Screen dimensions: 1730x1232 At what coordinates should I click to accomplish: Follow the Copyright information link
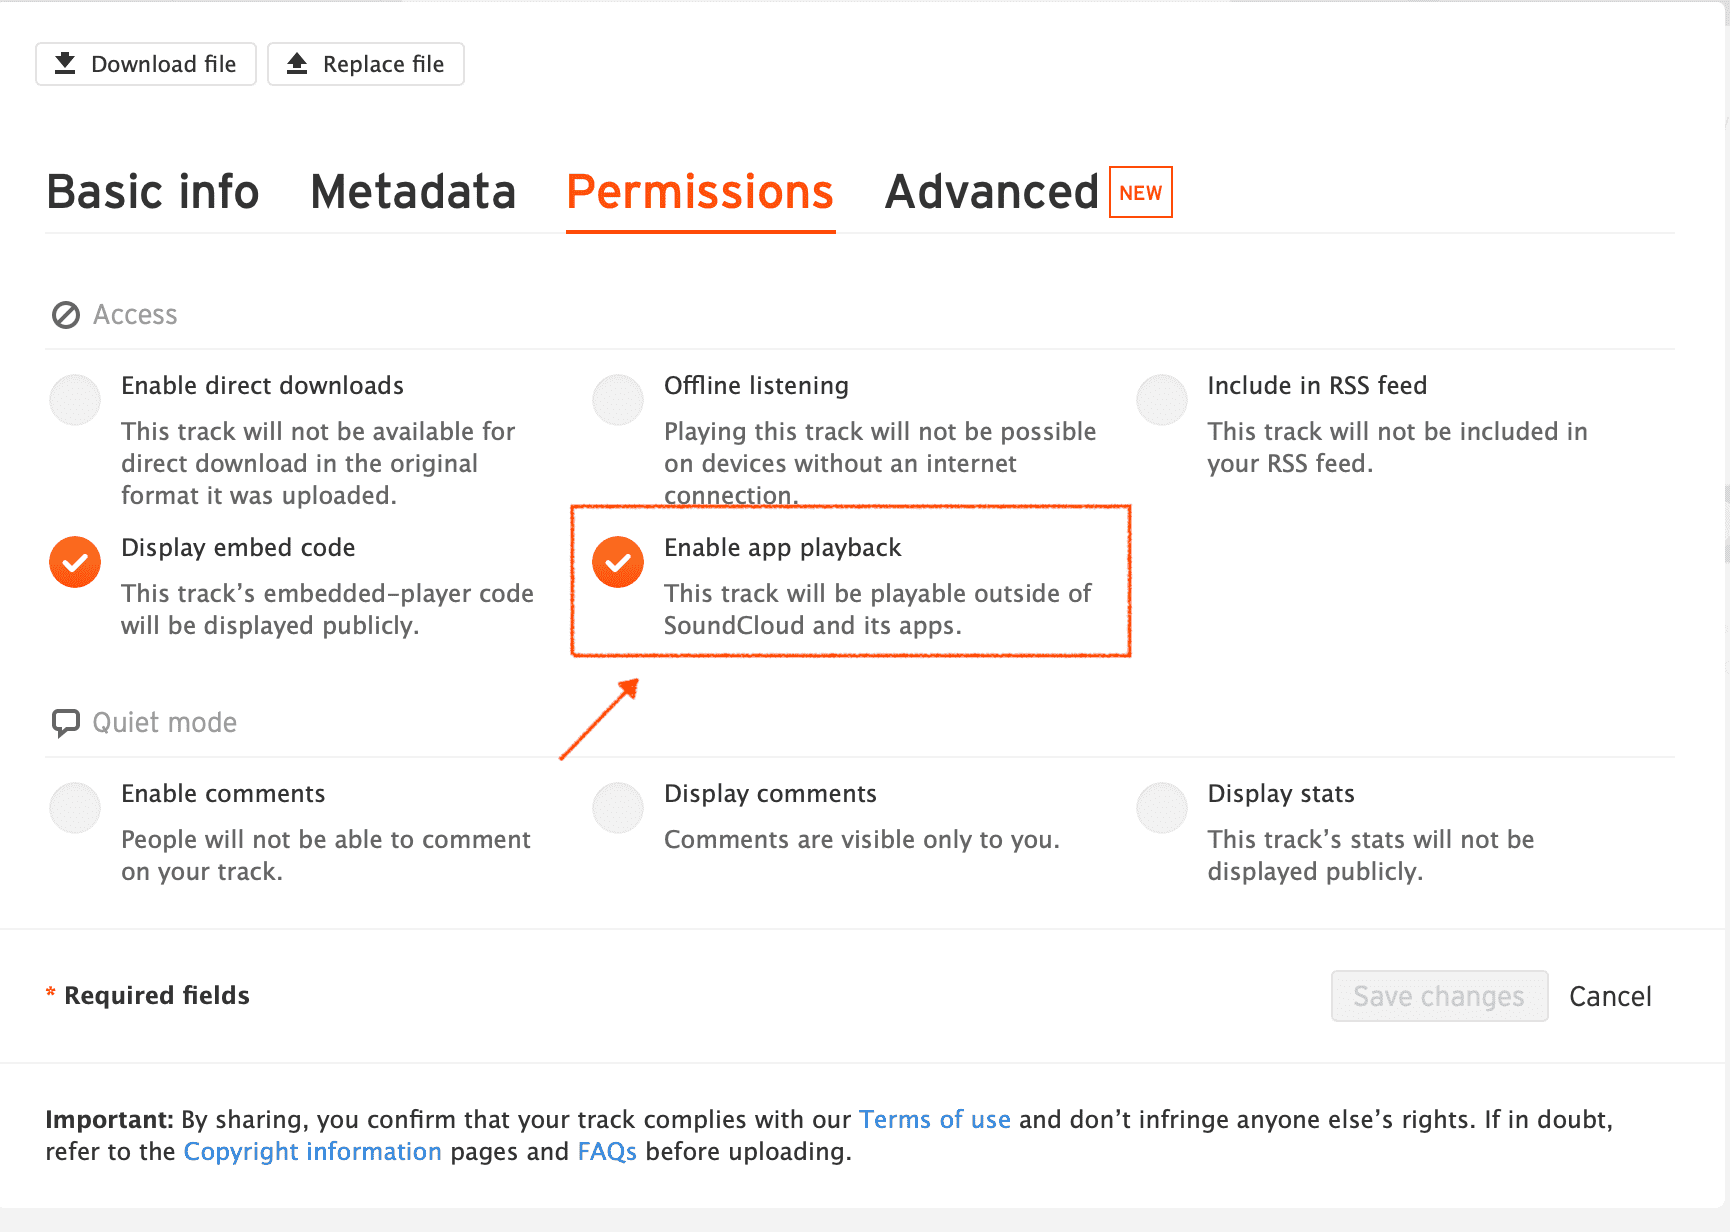312,1151
